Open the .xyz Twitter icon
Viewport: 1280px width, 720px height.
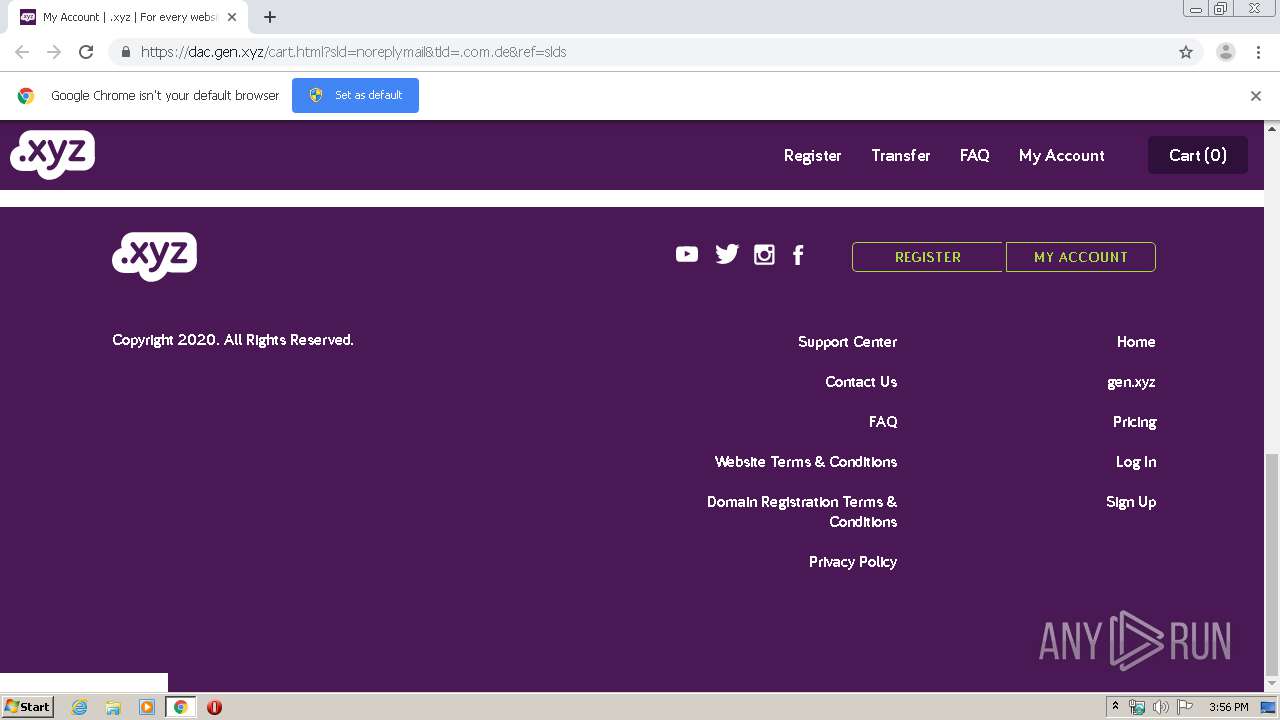[727, 255]
